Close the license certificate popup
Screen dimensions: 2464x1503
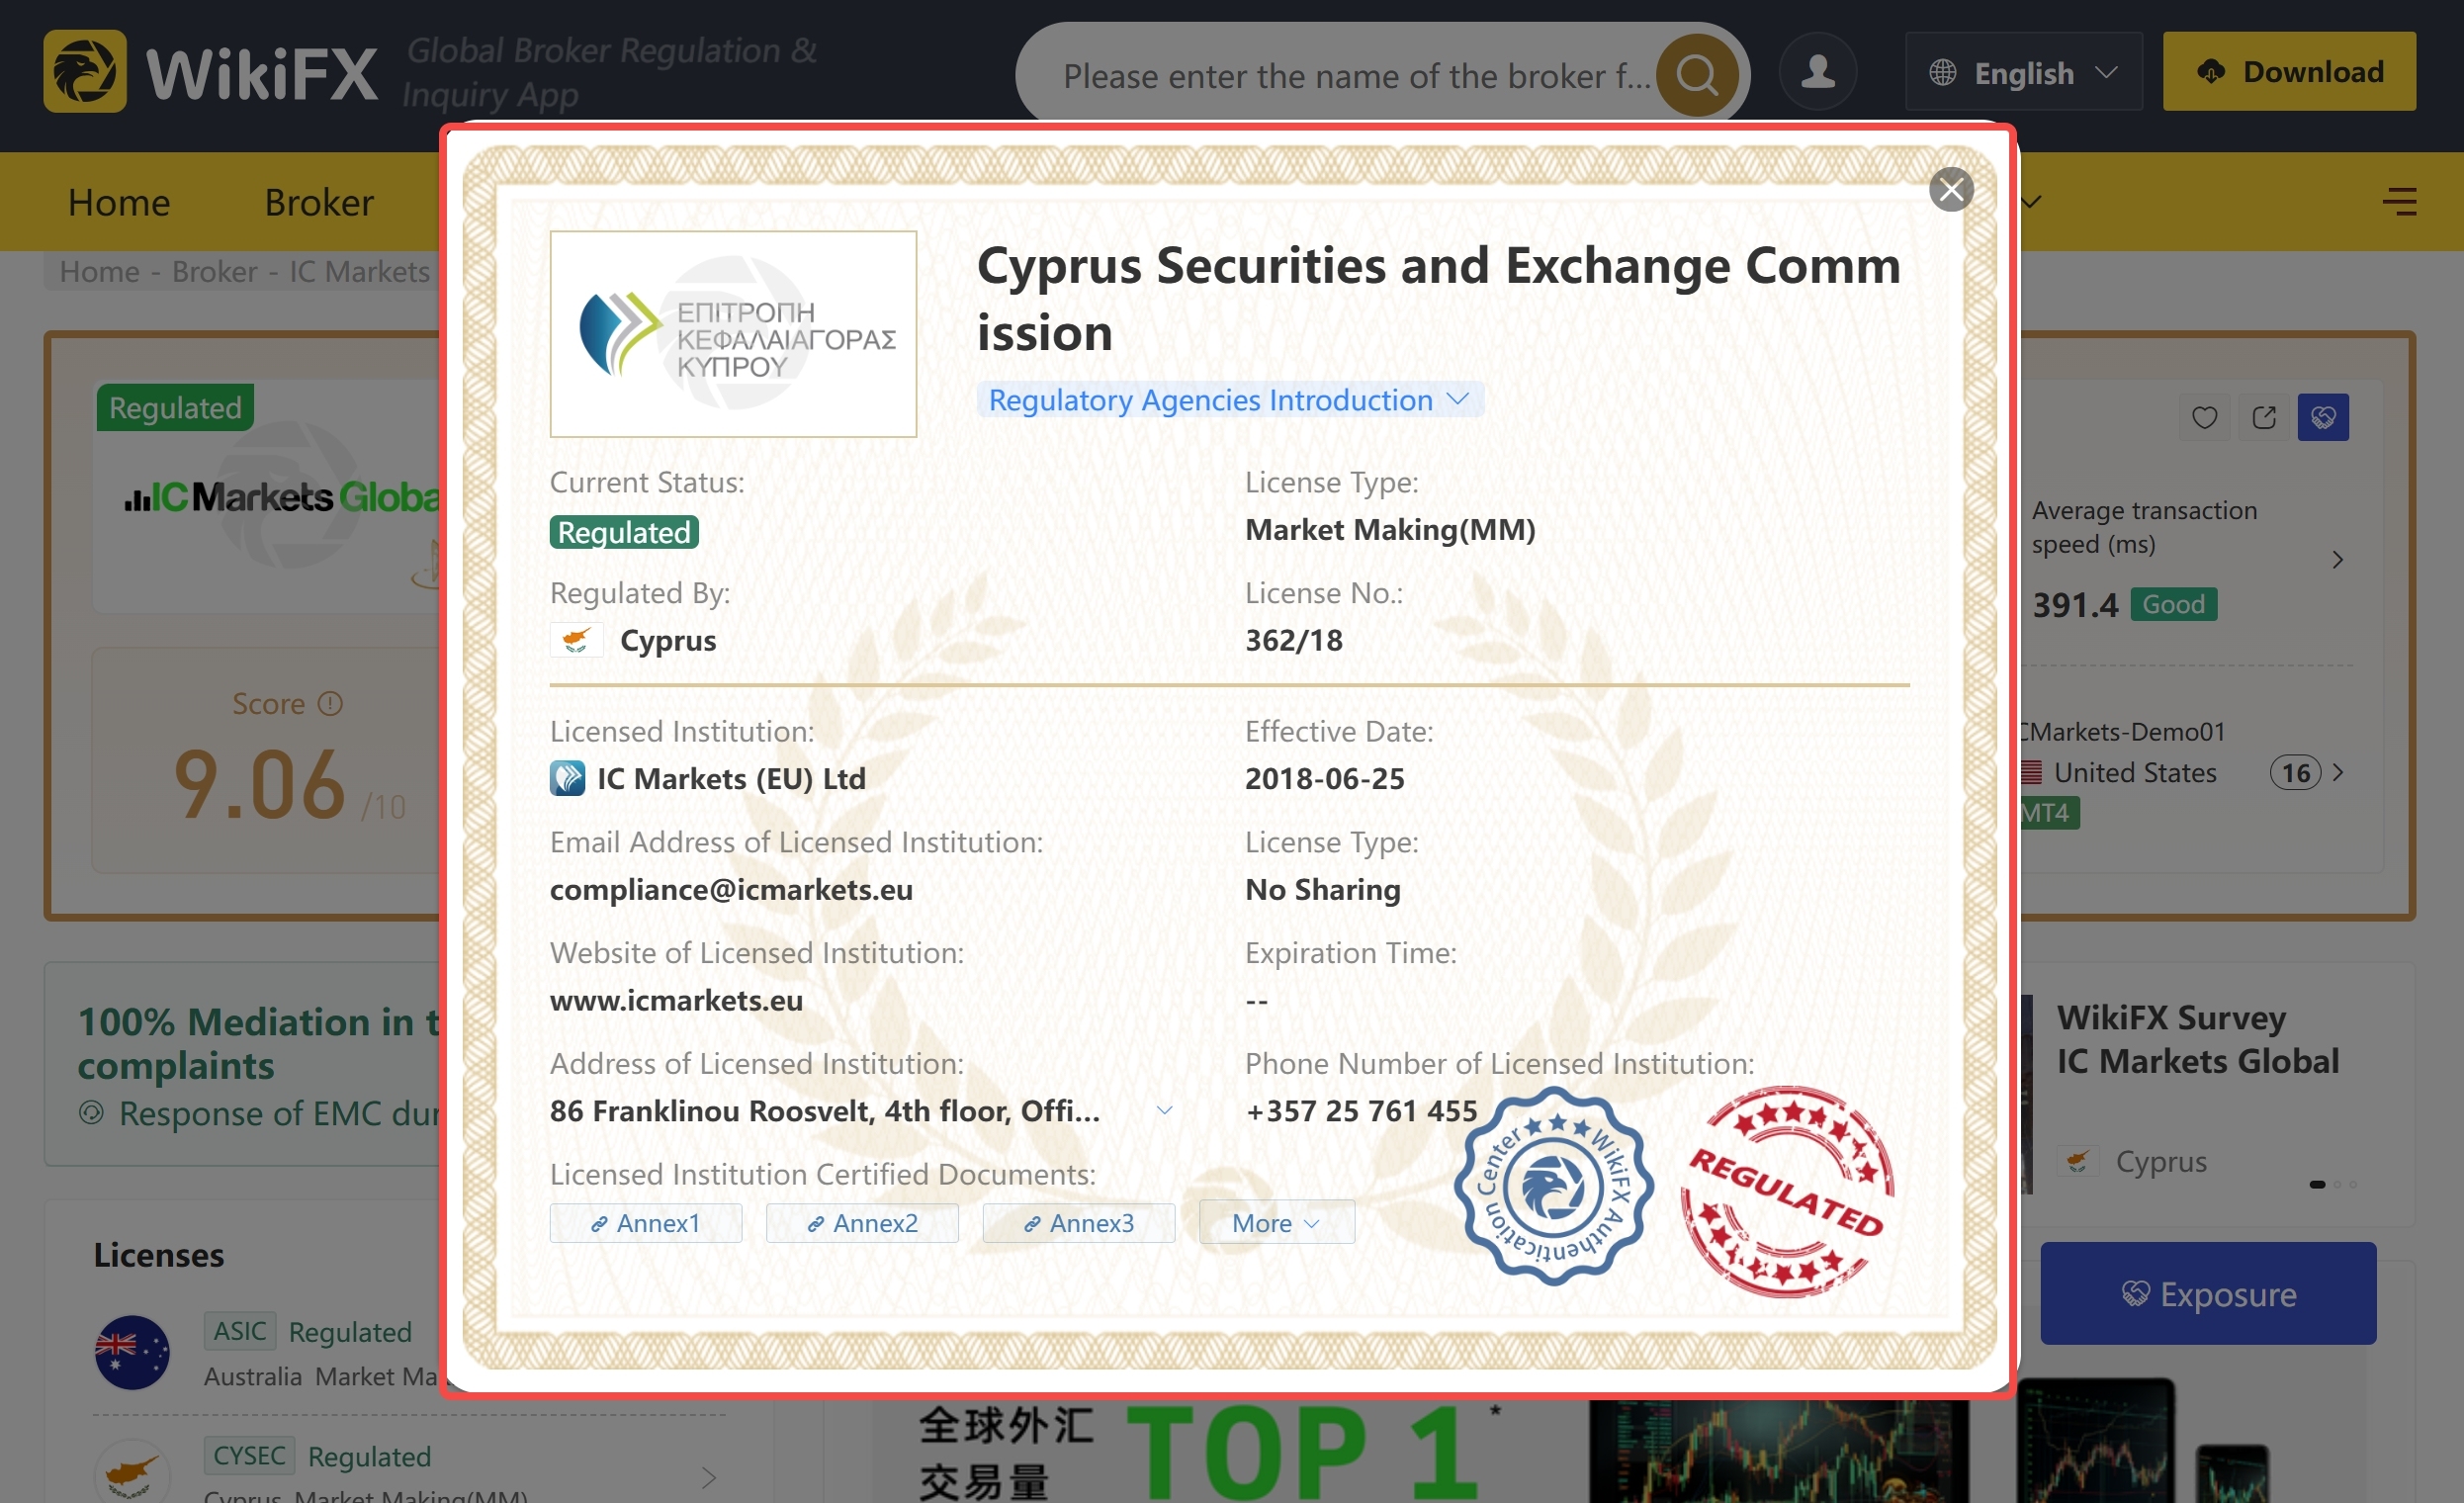(x=1950, y=189)
